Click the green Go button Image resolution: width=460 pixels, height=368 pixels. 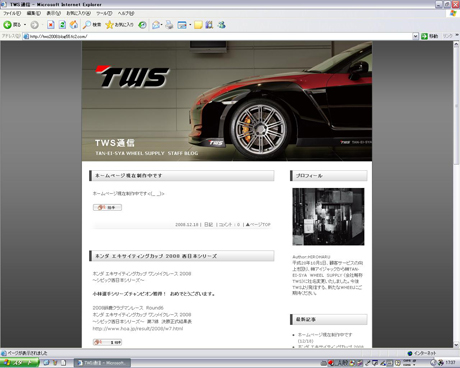click(x=429, y=36)
